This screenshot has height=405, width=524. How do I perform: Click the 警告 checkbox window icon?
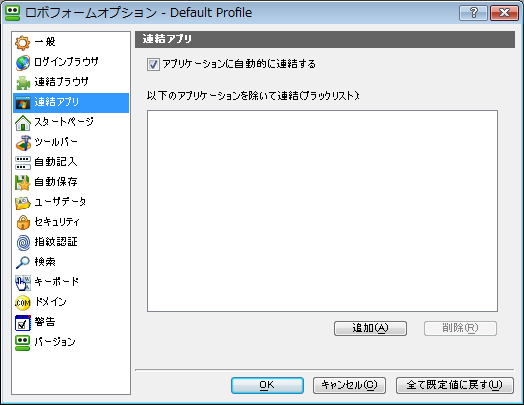pos(23,323)
